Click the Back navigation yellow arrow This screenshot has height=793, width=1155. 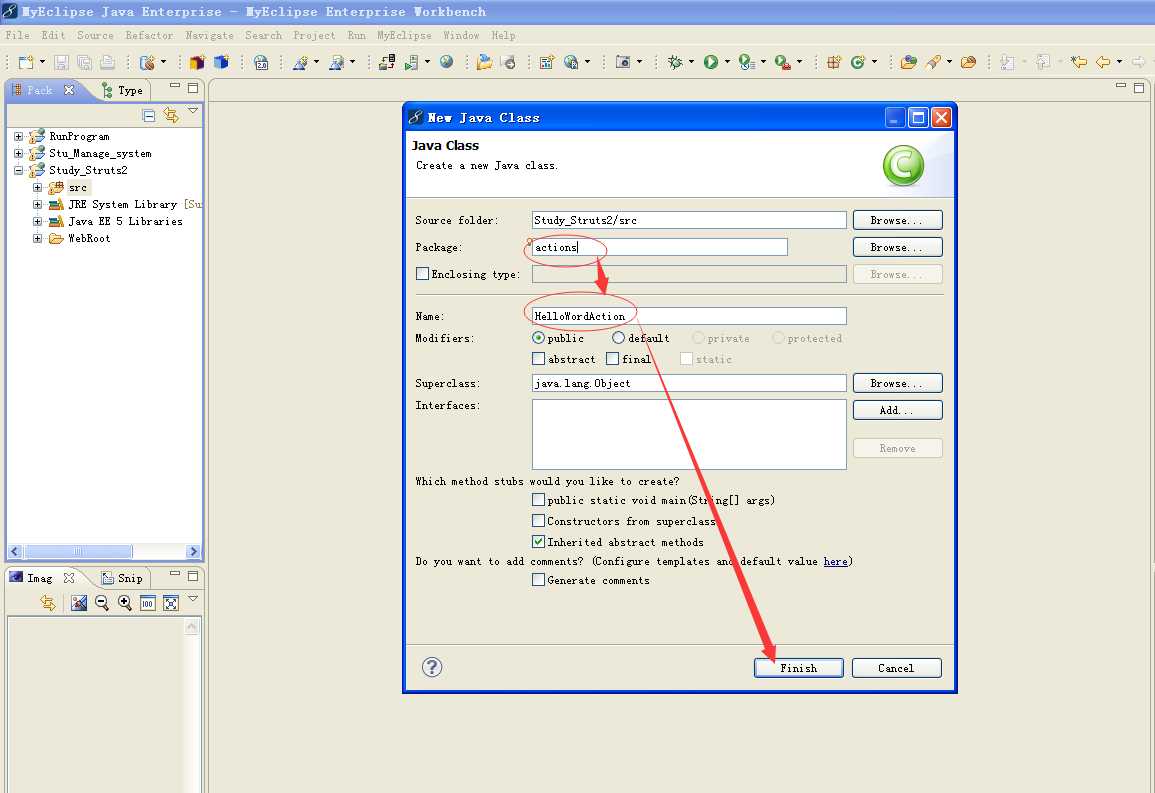[x=1103, y=63]
